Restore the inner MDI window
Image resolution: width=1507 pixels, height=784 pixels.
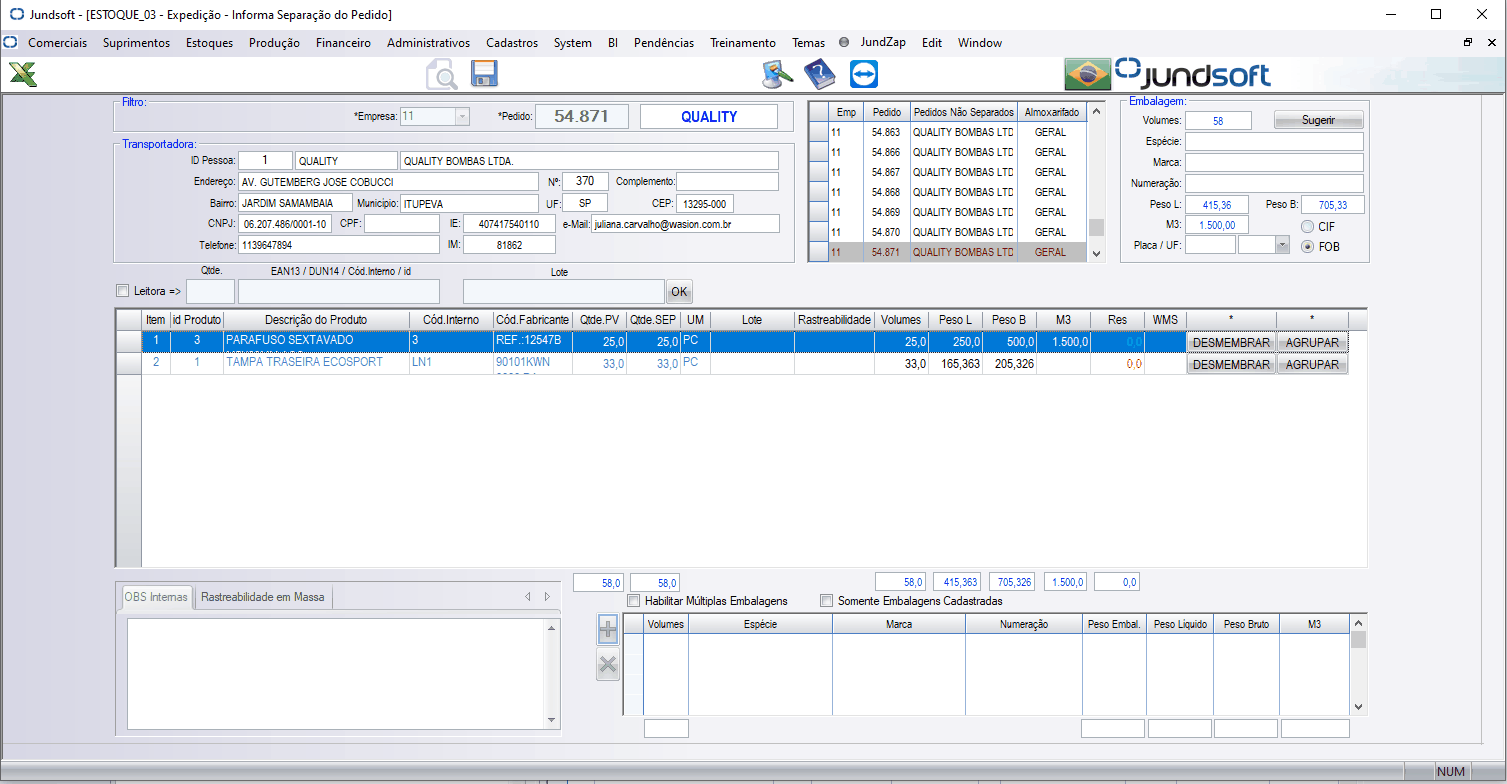(1468, 43)
